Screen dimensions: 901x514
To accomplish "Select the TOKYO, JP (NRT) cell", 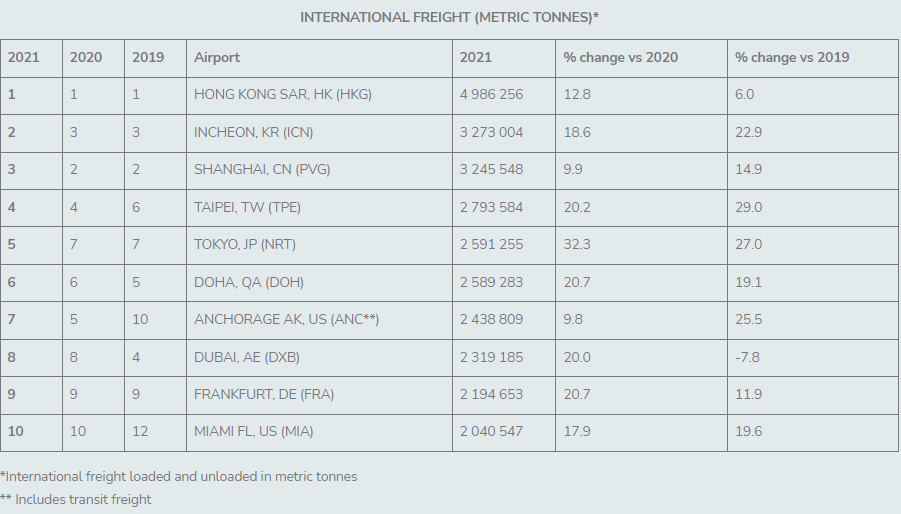I will click(319, 245).
